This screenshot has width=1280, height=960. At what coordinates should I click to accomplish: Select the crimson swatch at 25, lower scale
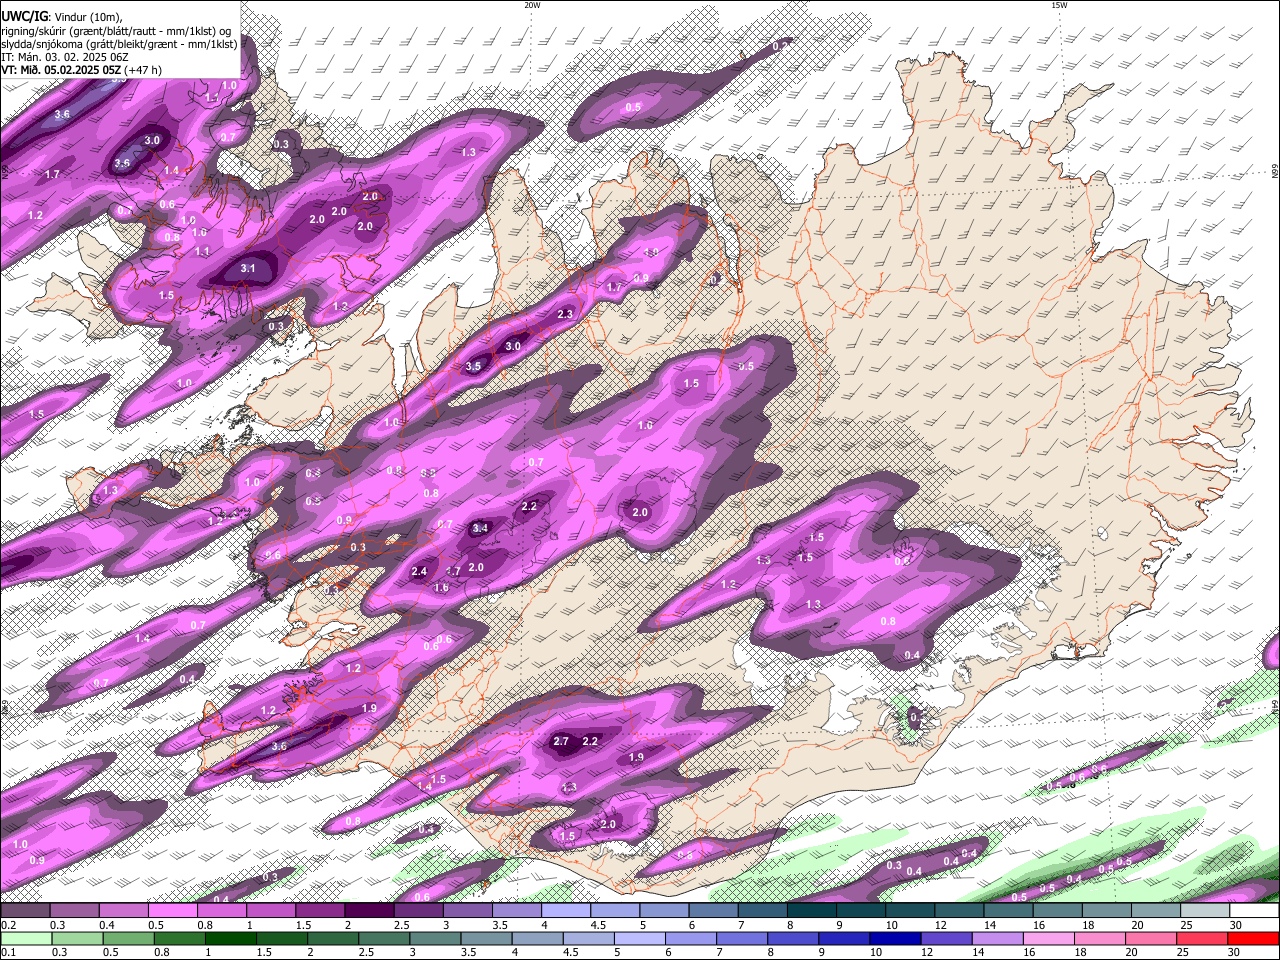pos(1202,938)
